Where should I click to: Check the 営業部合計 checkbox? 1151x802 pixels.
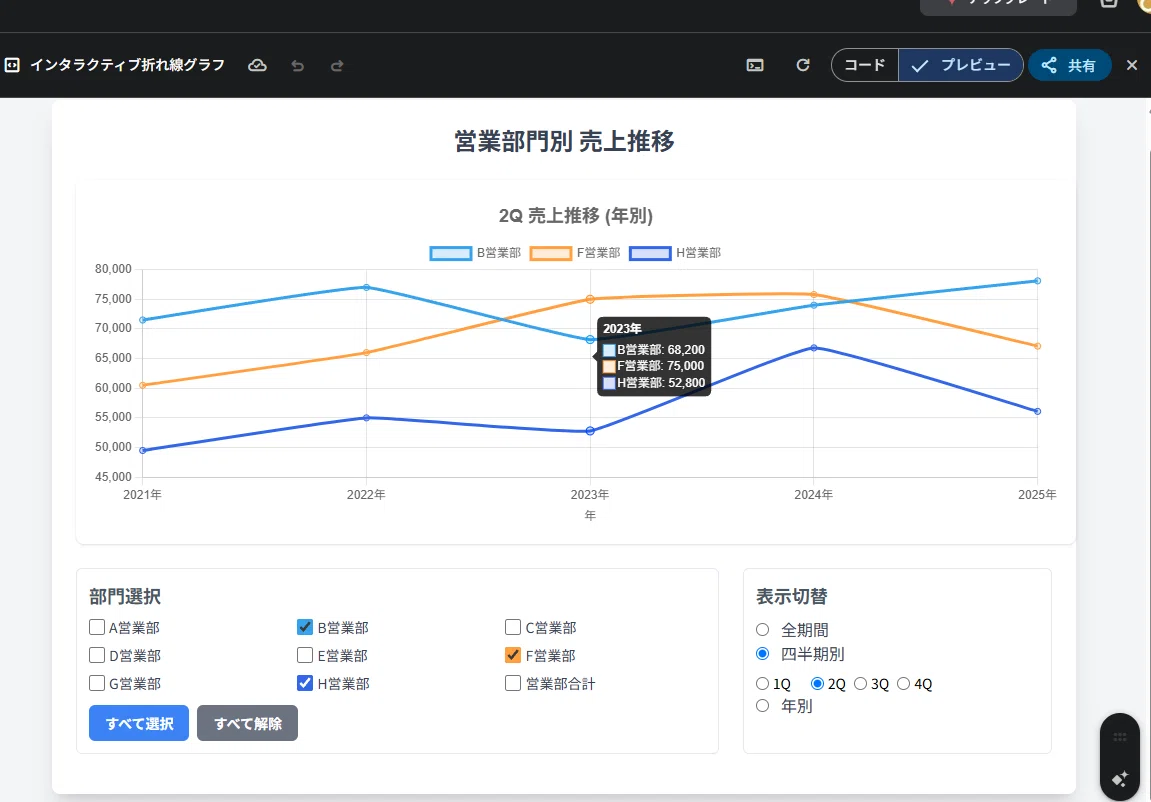[x=513, y=683]
